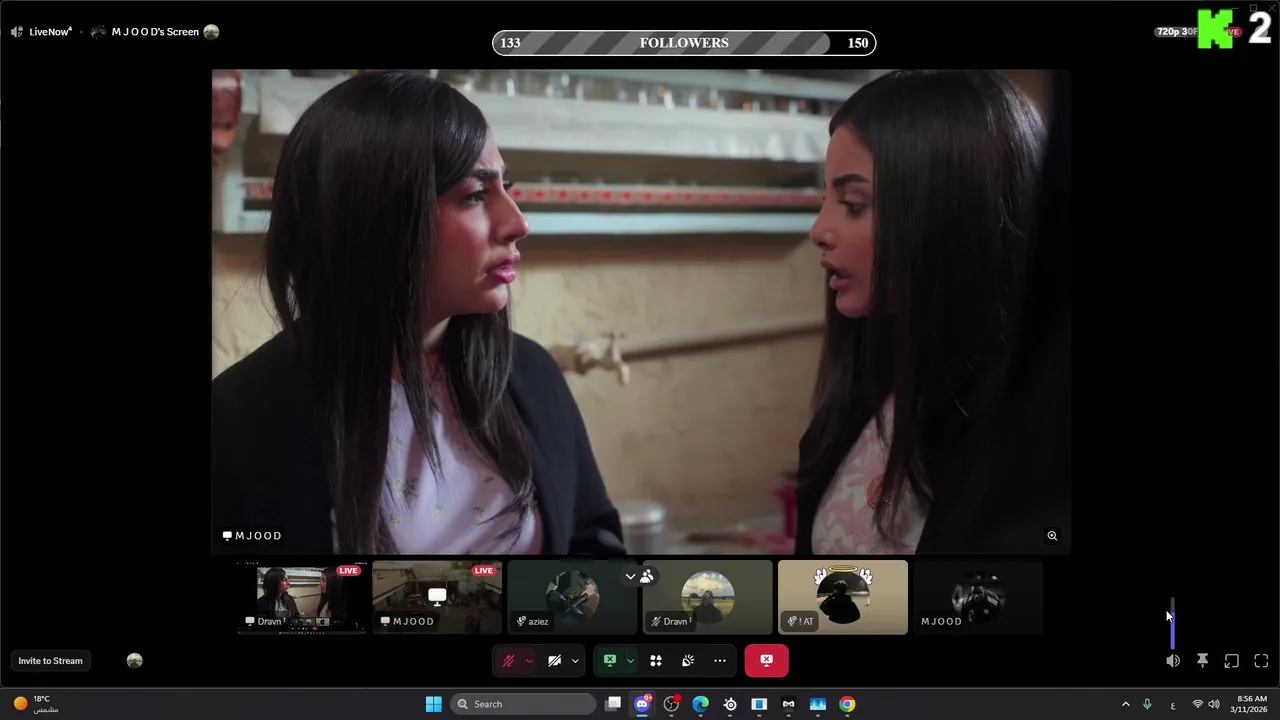The image size is (1280, 720).
Task: Click the LiveNow channel name
Action: tap(50, 32)
